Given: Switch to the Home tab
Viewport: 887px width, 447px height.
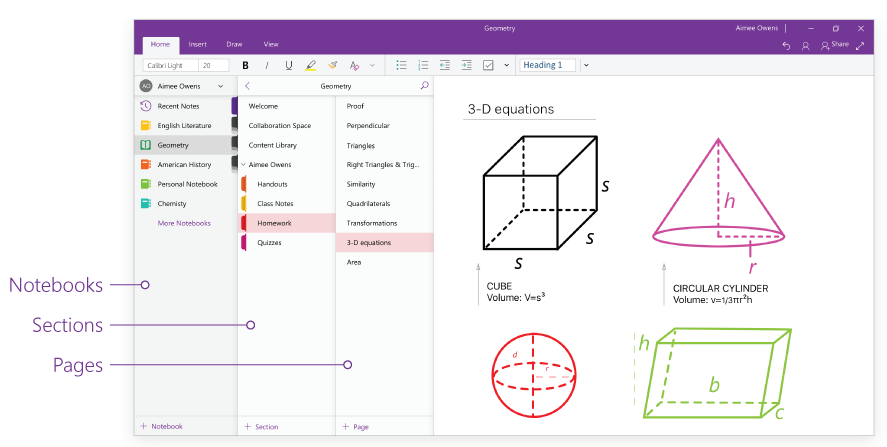Looking at the screenshot, I should tap(160, 45).
